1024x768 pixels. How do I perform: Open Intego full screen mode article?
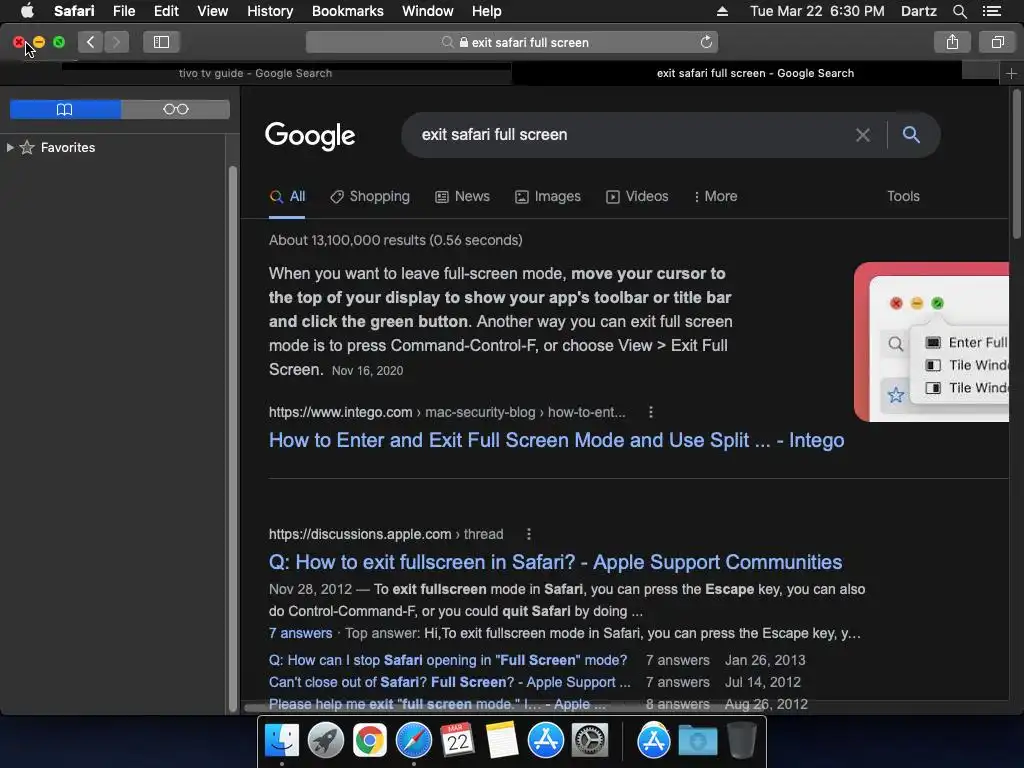point(556,440)
